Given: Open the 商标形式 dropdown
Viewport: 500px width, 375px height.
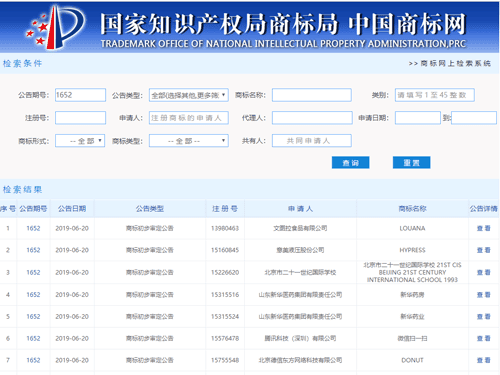Looking at the screenshot, I should [x=80, y=141].
